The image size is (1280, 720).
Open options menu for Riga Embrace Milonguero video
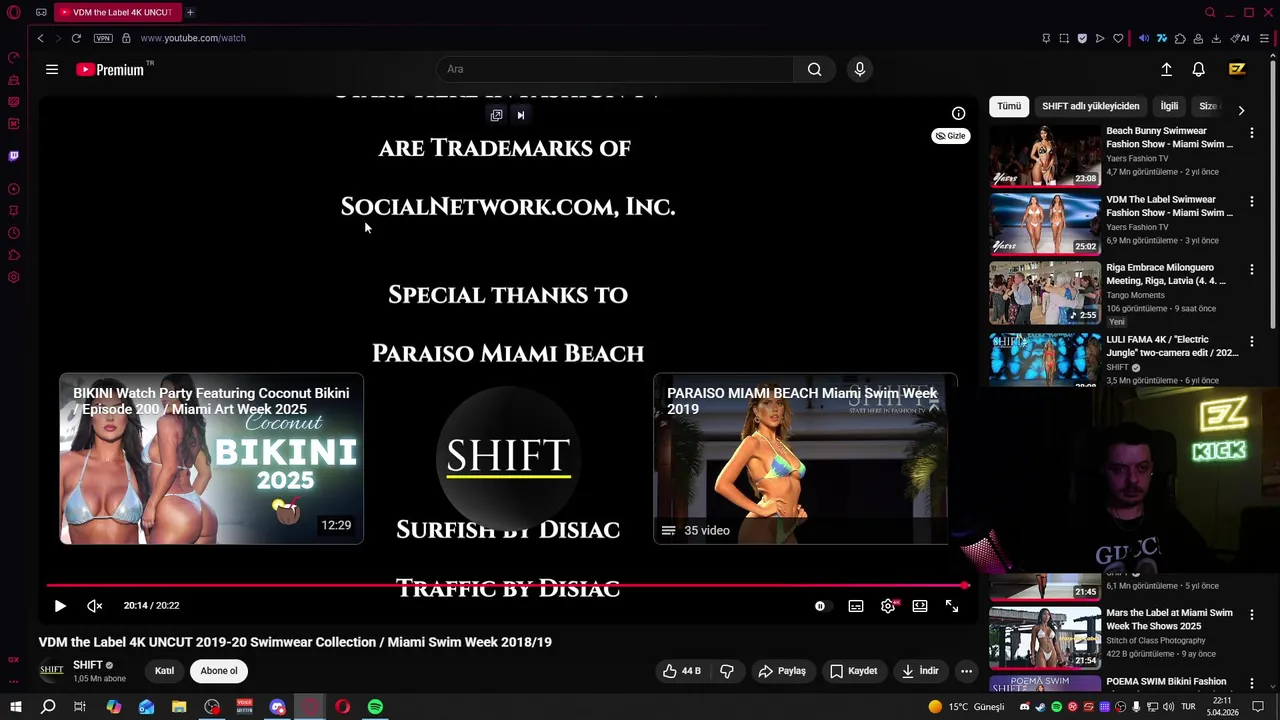click(1251, 270)
